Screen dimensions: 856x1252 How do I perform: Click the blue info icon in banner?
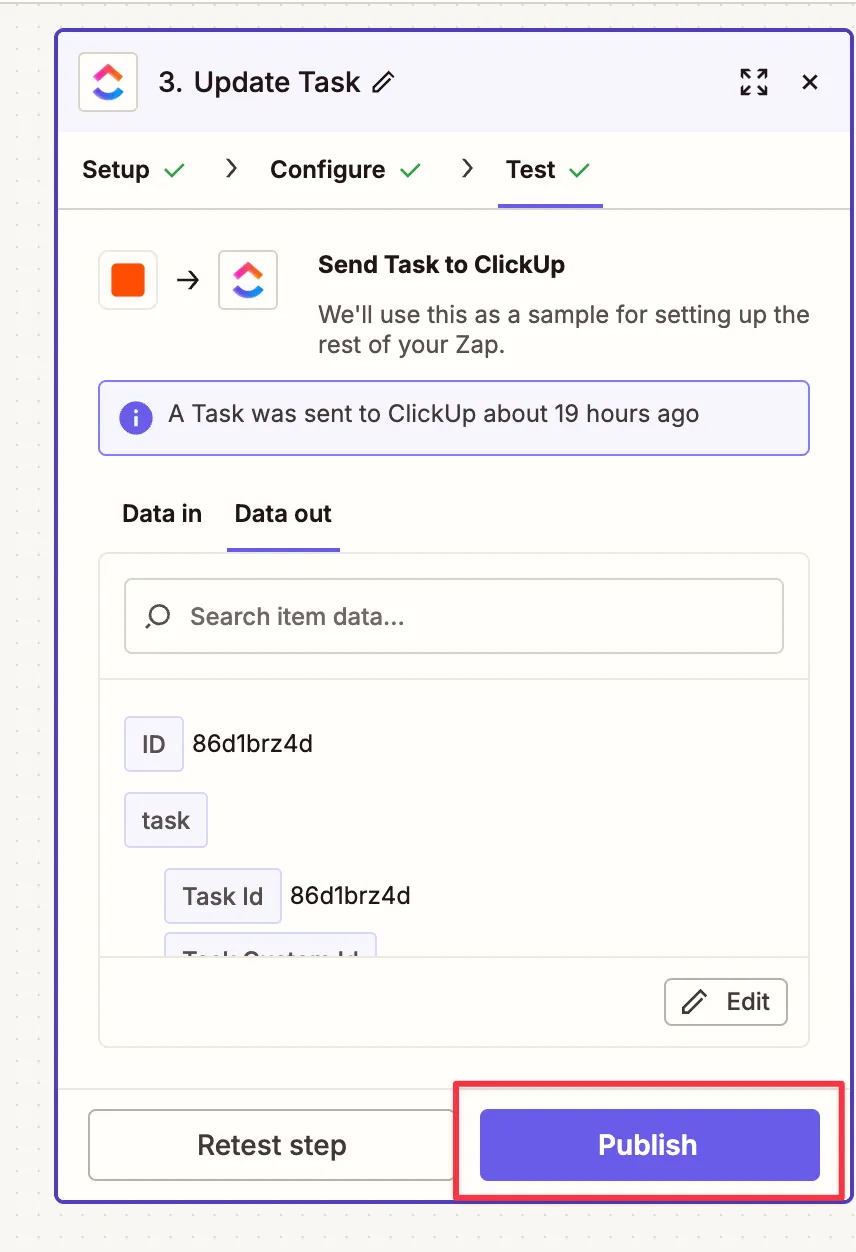[136, 416]
